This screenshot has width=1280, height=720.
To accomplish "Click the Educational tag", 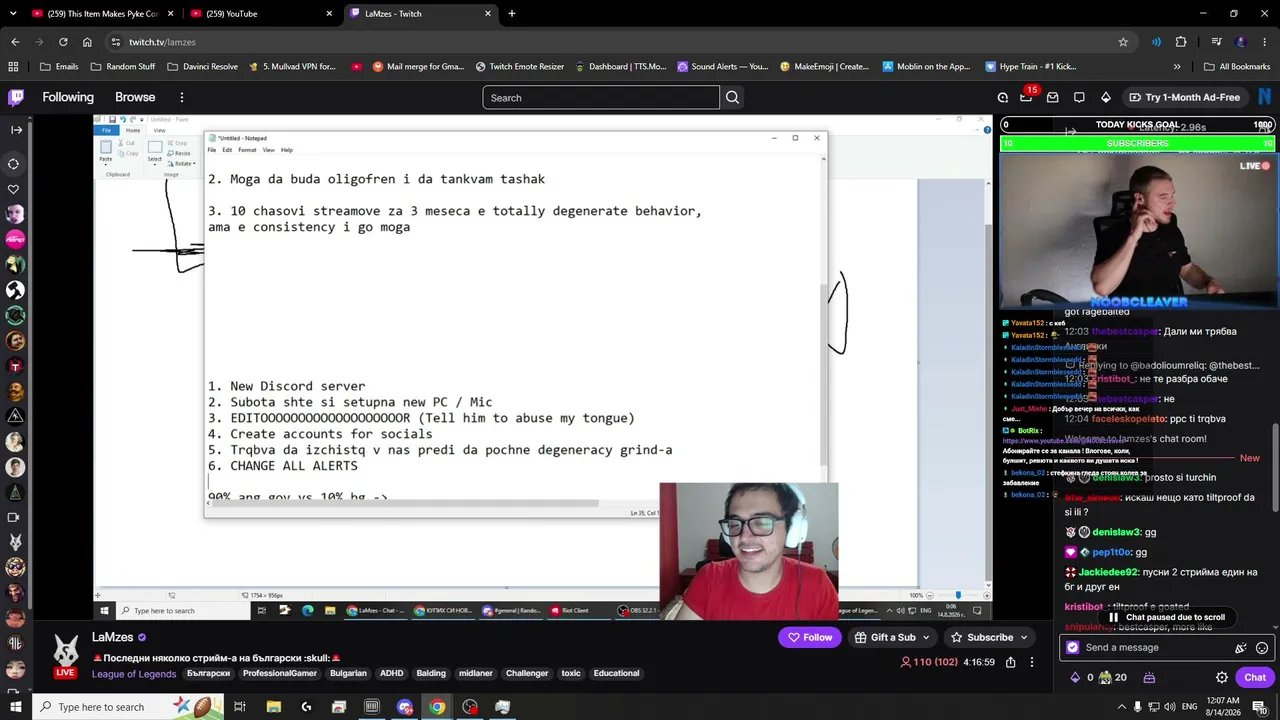I will pos(616,674).
